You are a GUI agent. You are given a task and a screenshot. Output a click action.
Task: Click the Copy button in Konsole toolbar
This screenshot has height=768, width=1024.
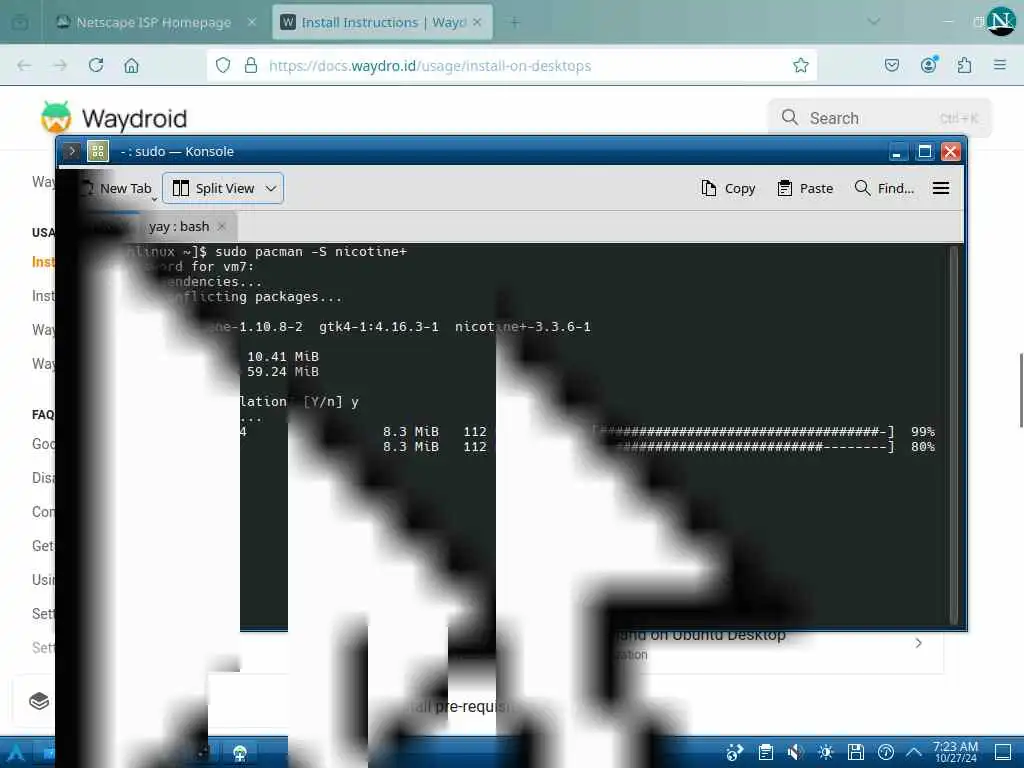(x=728, y=188)
